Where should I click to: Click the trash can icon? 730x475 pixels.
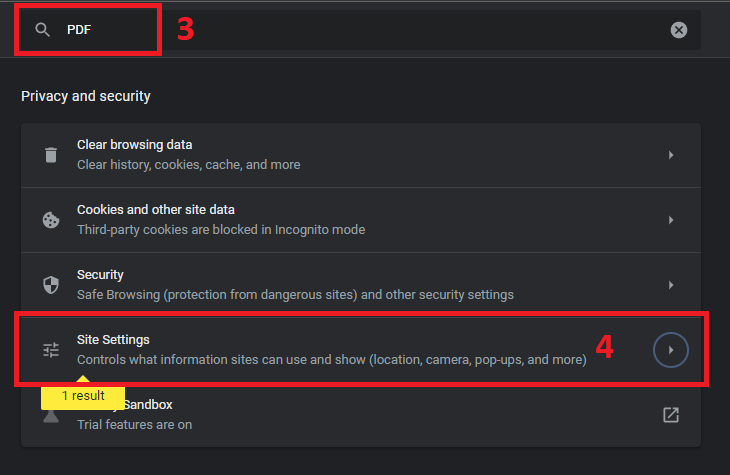[x=51, y=155]
